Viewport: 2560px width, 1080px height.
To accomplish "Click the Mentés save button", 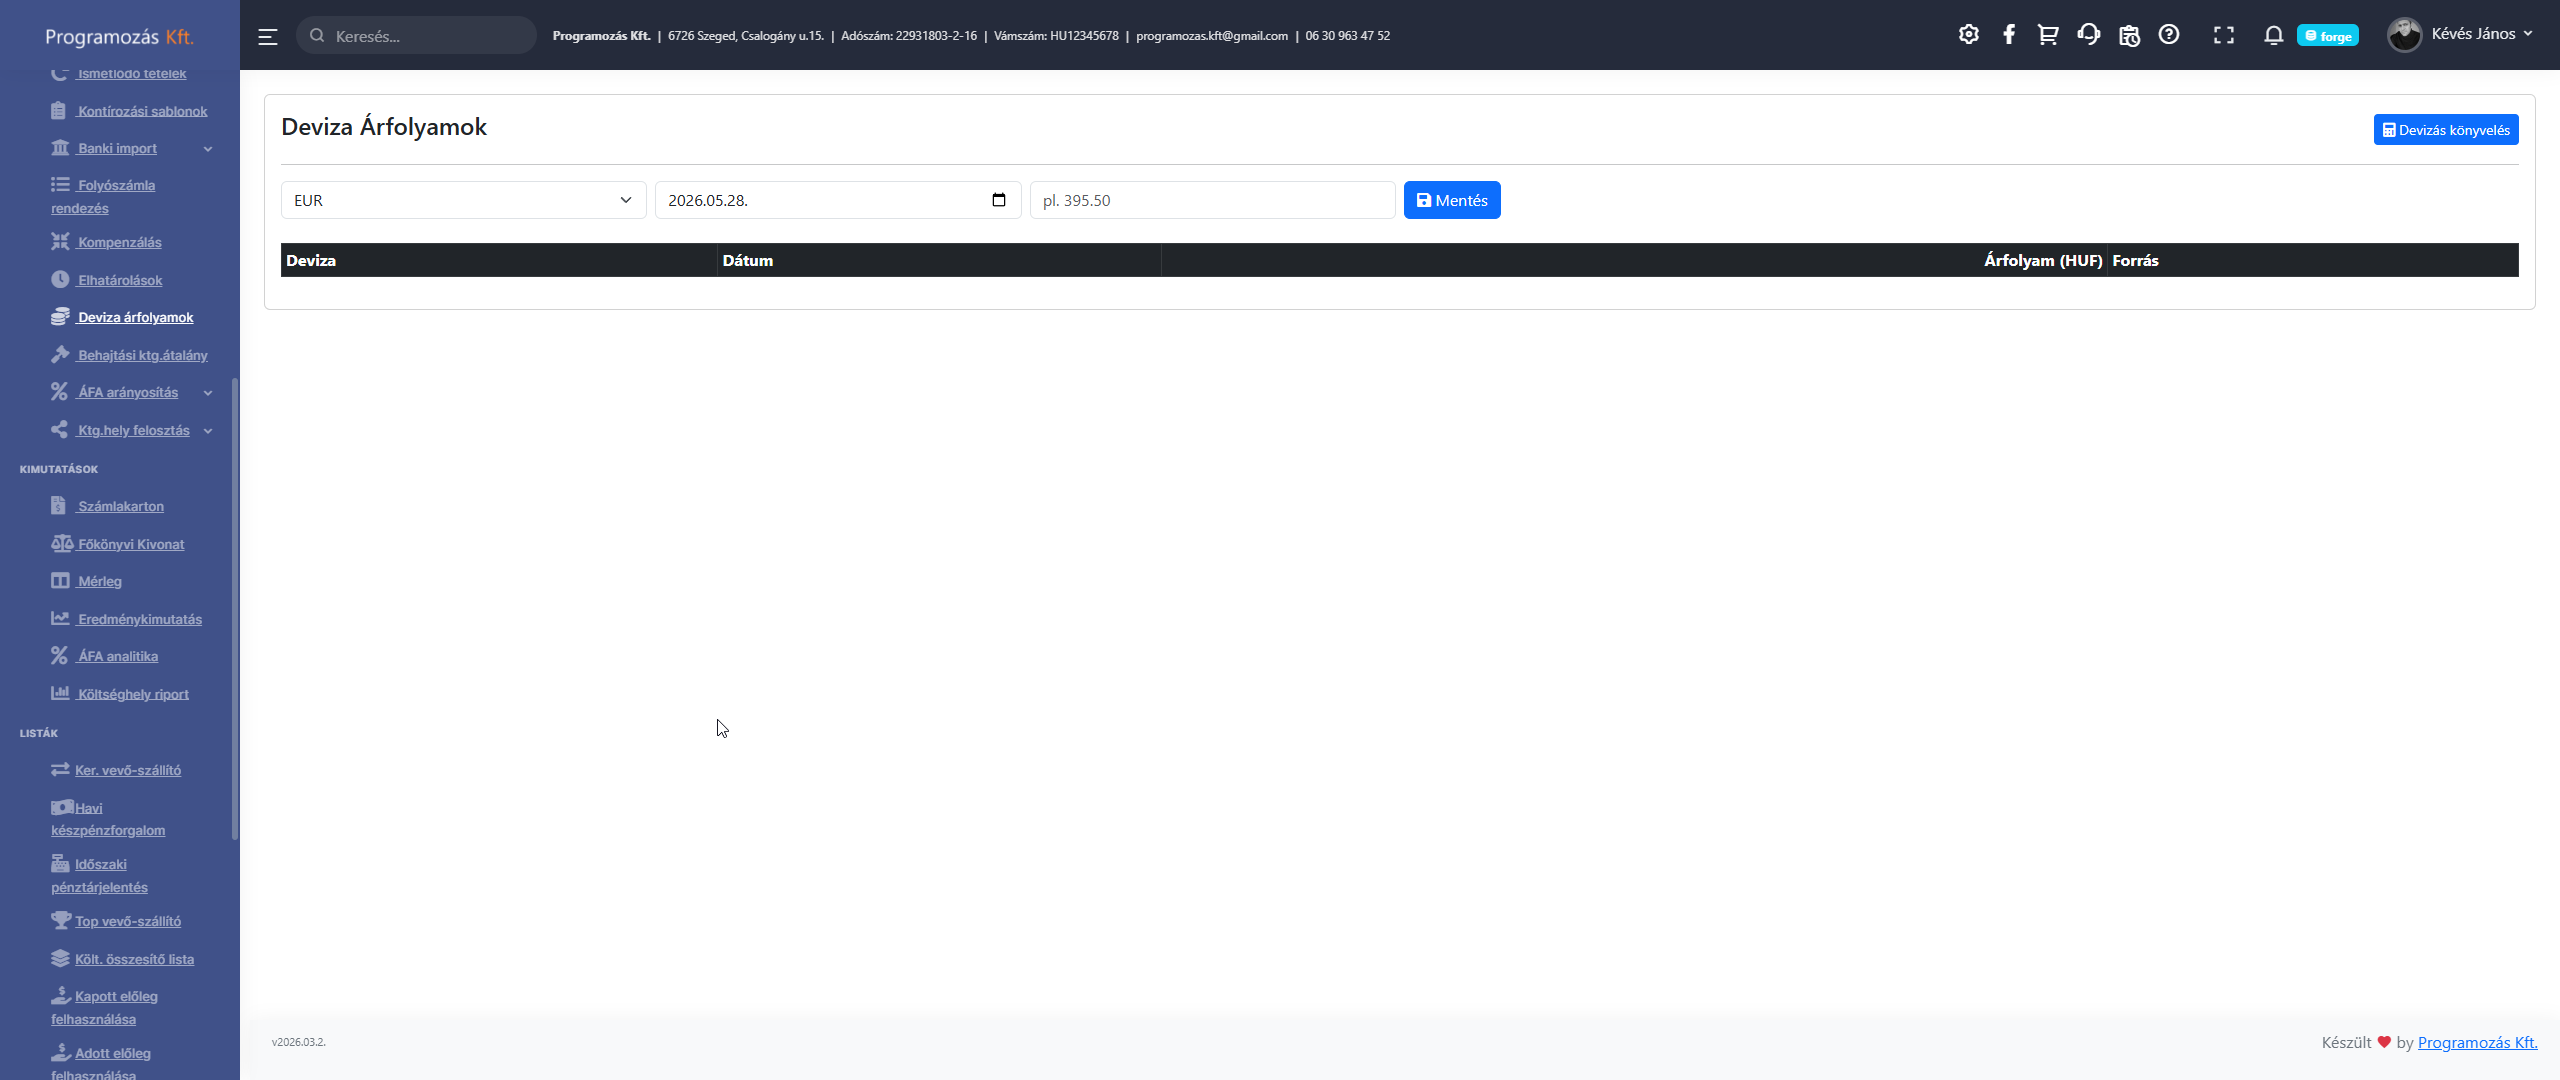I will 1451,200.
